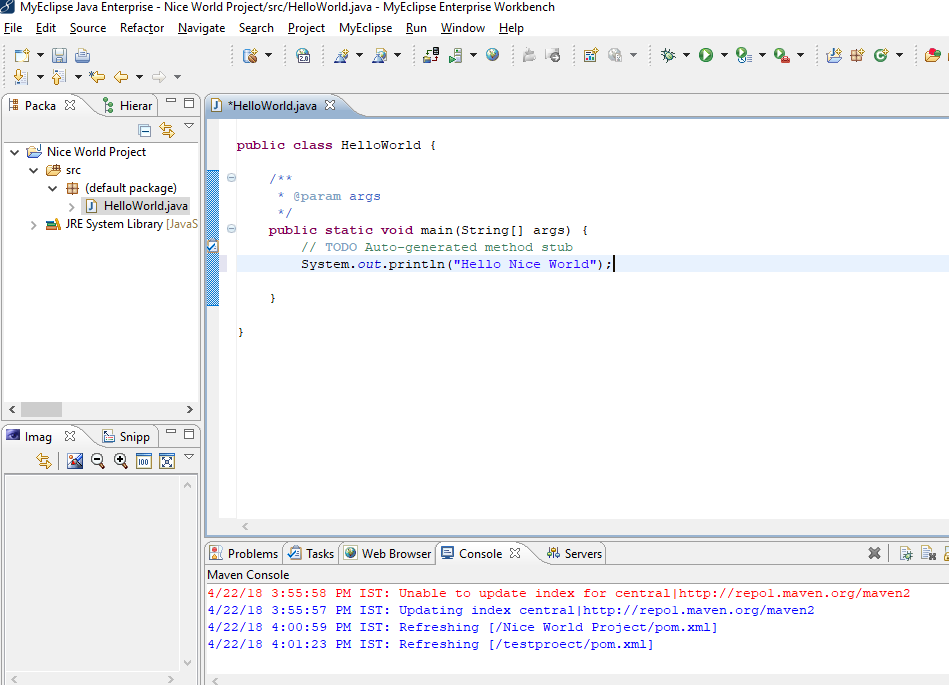Close the Console view tab
This screenshot has height=685, width=949.
pos(515,552)
